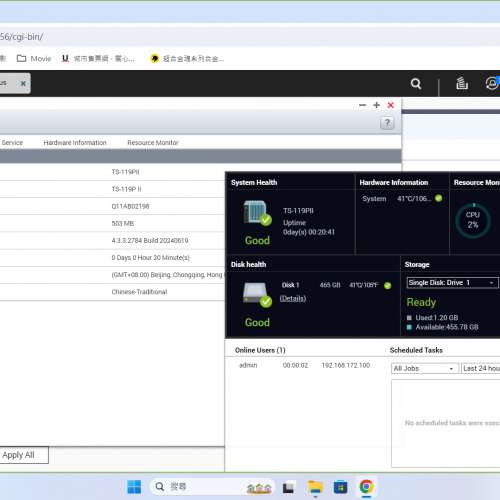The width and height of the screenshot is (500, 500).
Task: Click the Ready storage status text
Action: 421,302
